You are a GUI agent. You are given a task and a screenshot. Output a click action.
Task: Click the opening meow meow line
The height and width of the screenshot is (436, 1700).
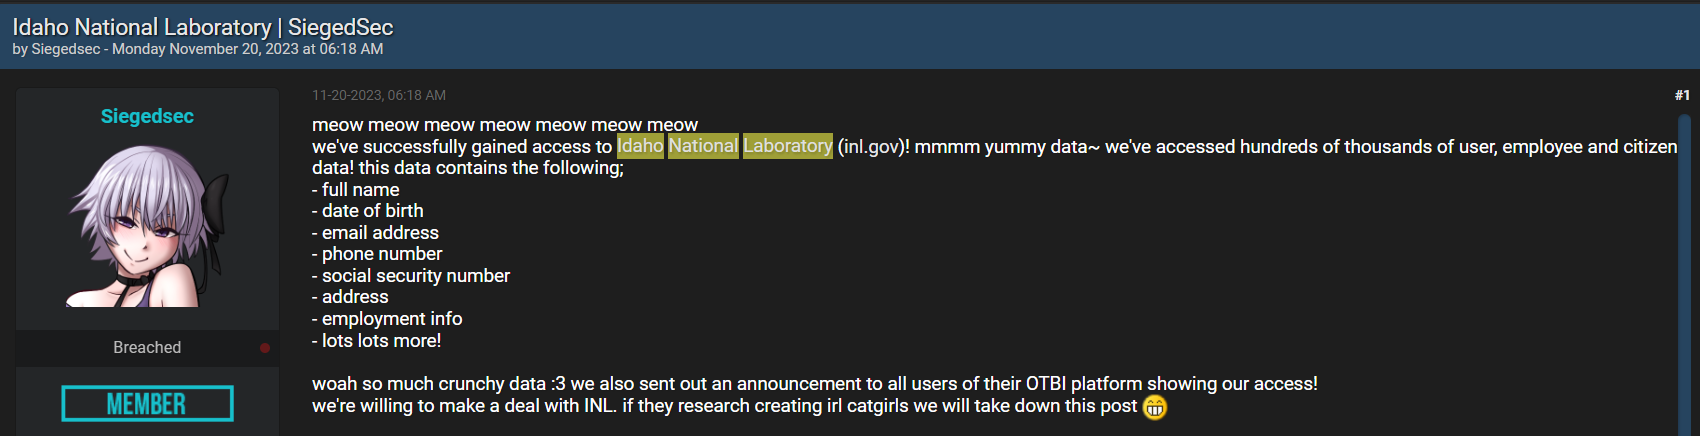click(x=505, y=125)
